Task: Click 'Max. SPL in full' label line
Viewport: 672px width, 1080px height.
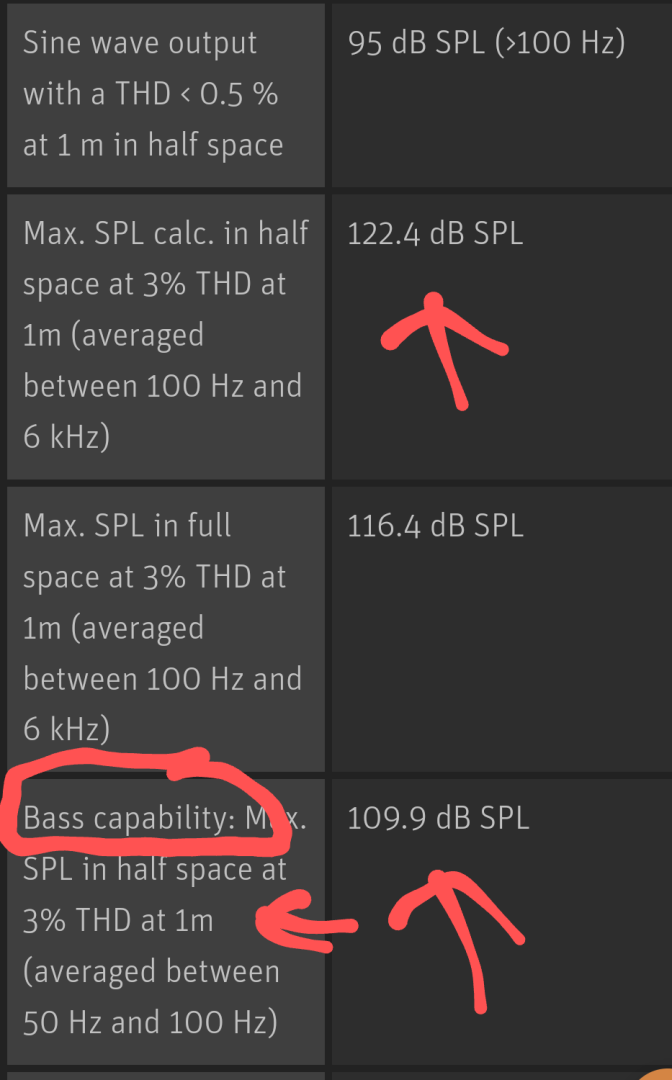Action: [127, 526]
